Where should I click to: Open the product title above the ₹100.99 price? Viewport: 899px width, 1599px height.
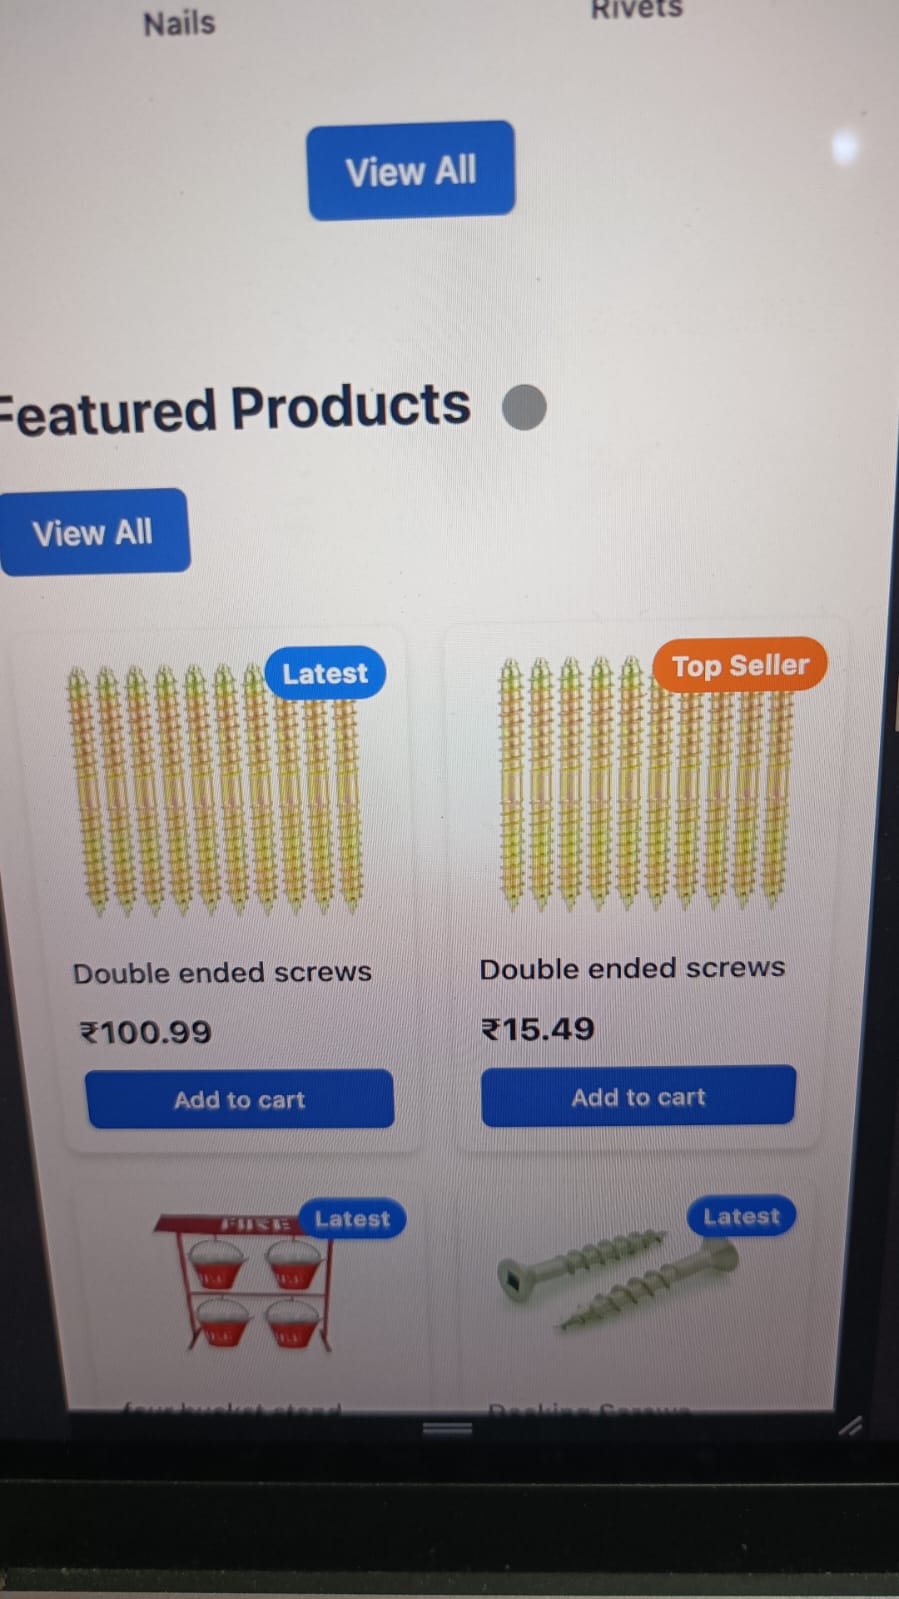[222, 972]
